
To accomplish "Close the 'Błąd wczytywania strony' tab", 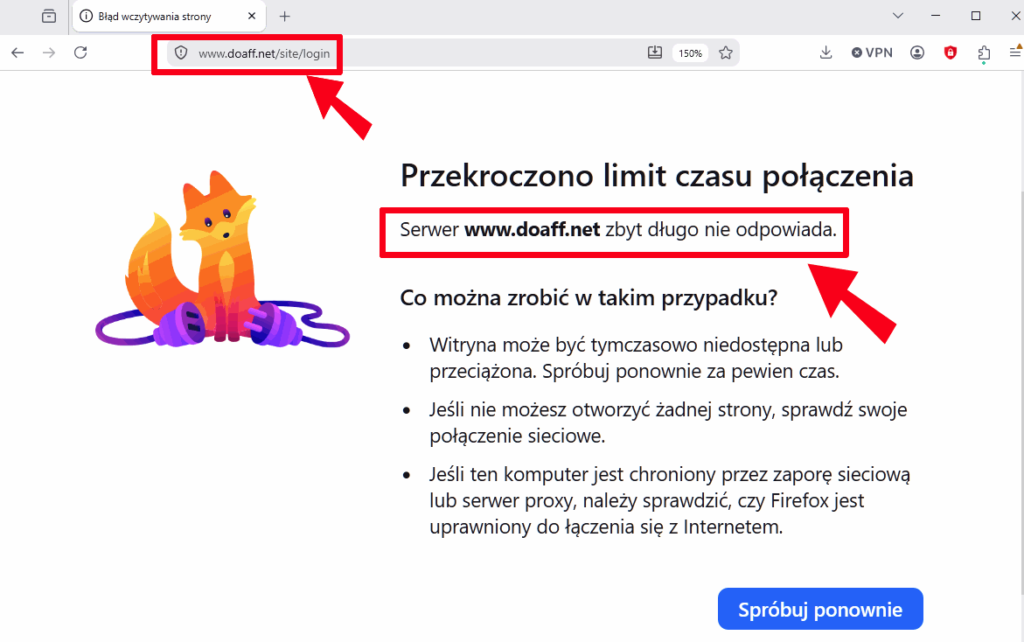I will pyautogui.click(x=252, y=16).
